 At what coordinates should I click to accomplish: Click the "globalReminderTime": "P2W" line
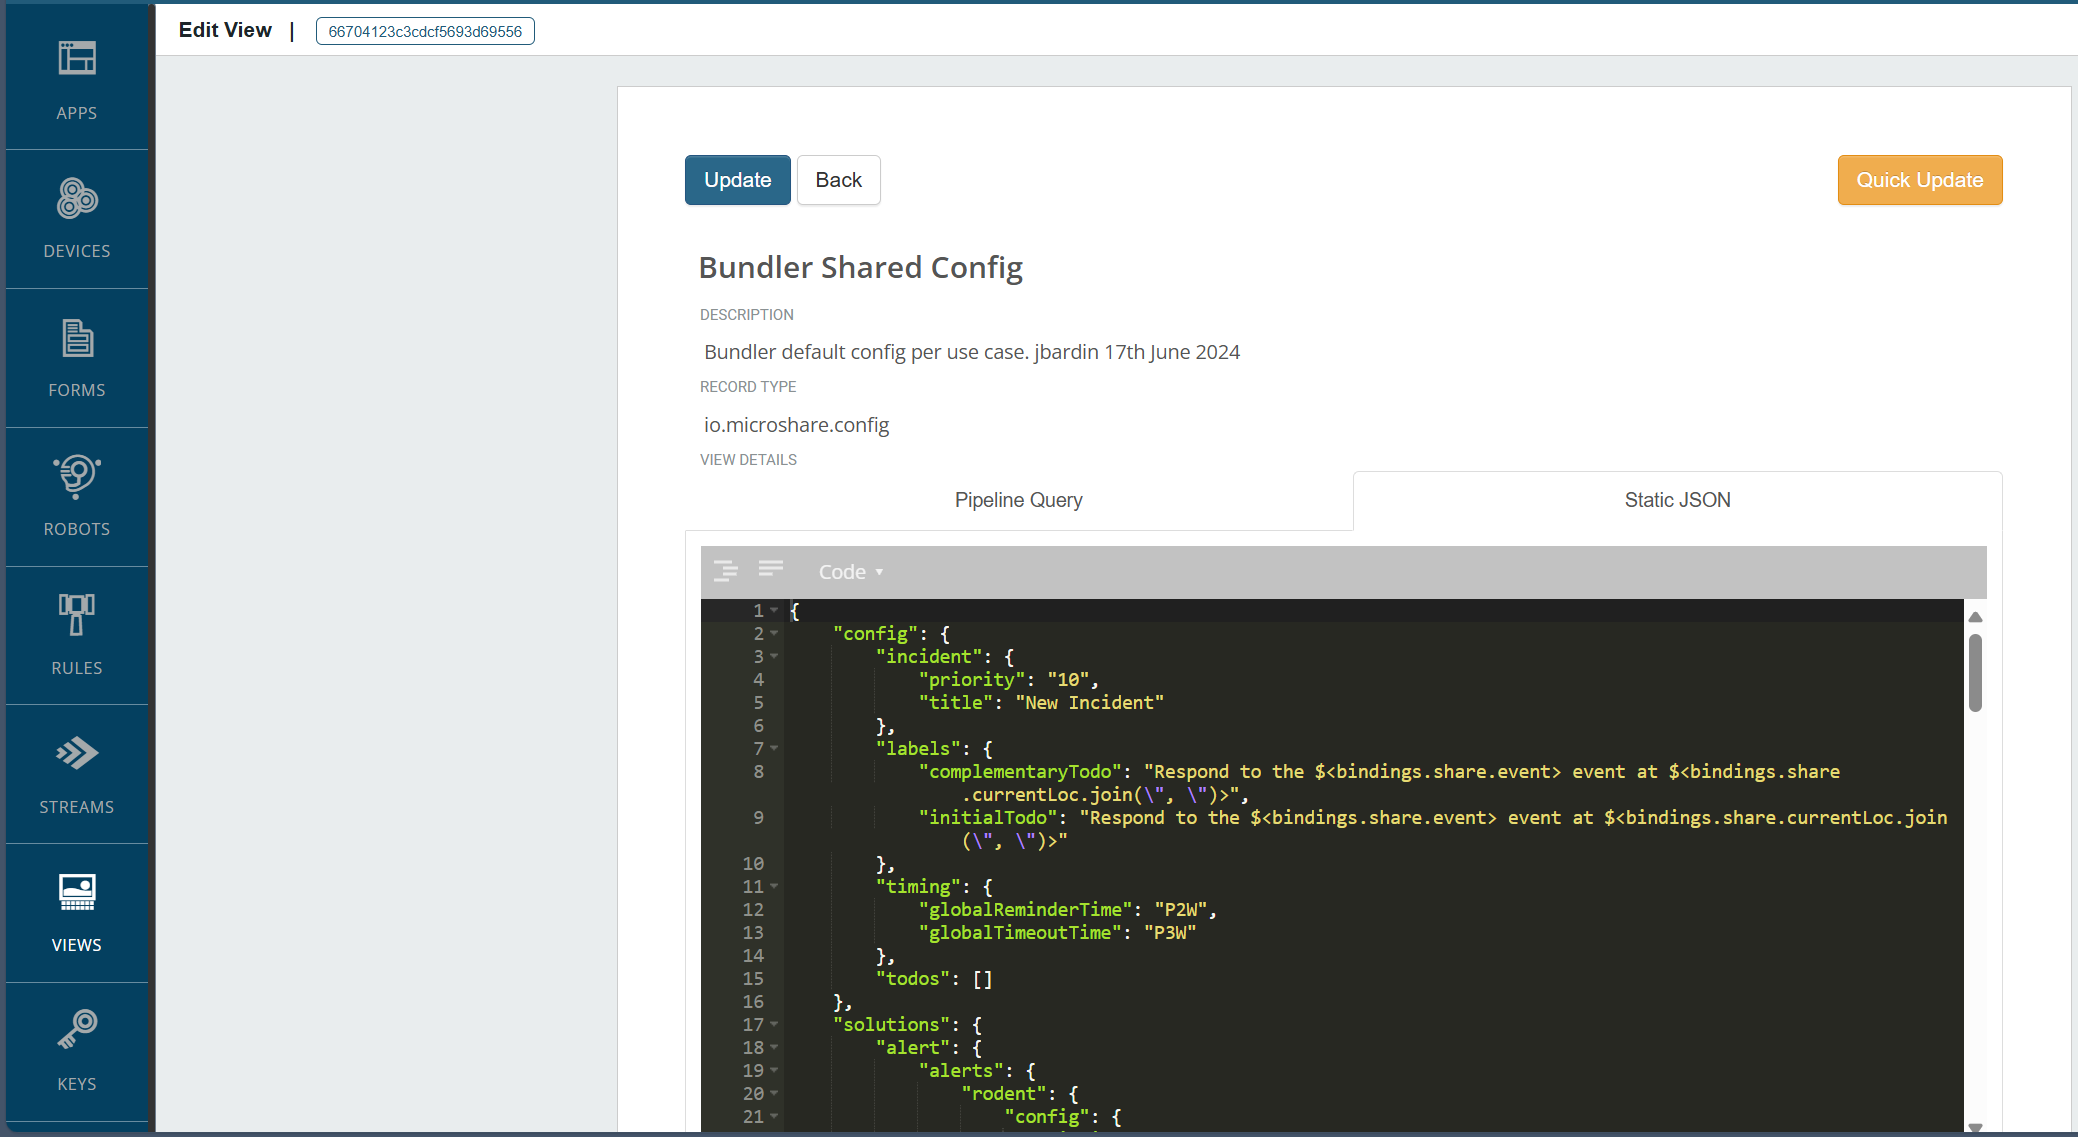[1067, 909]
